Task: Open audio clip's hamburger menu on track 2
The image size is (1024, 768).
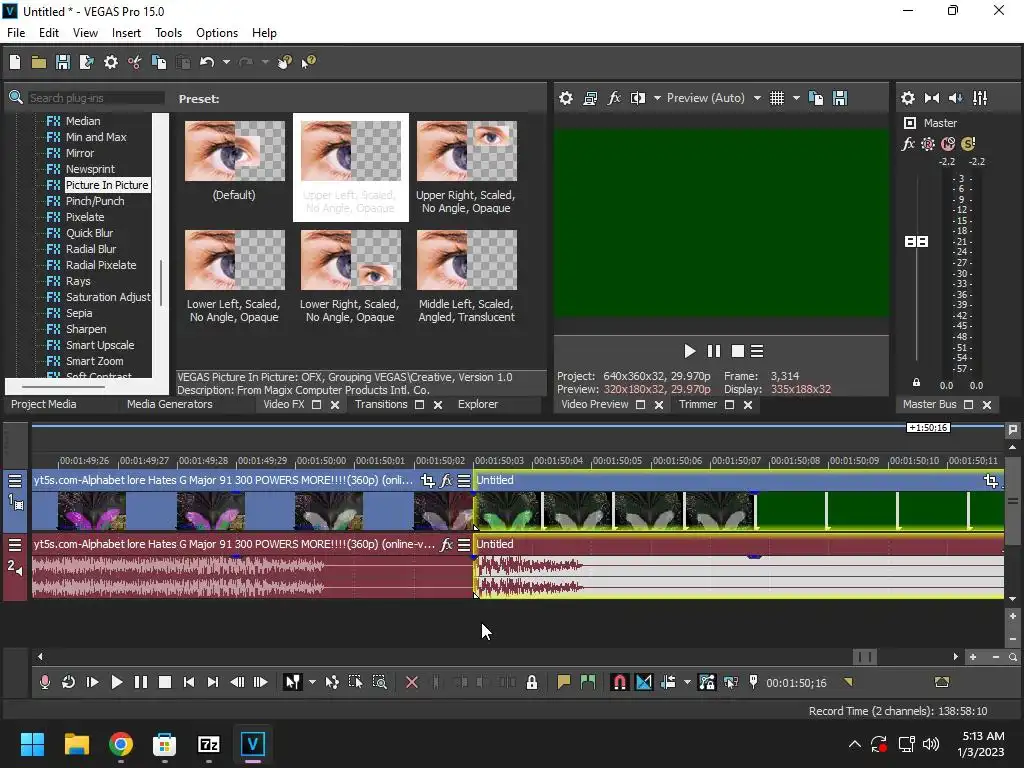Action: coord(464,544)
